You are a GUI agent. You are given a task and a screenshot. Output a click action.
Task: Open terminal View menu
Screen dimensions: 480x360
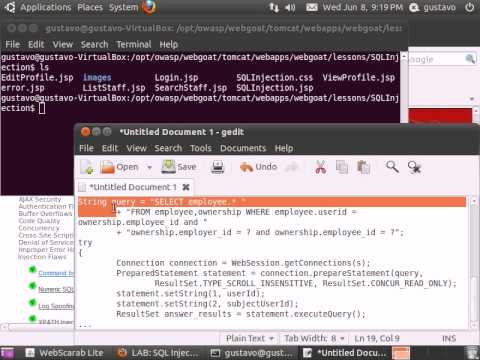click(x=63, y=44)
